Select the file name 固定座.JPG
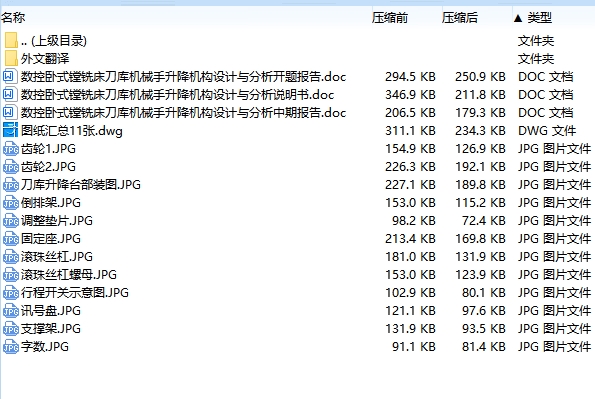 51,239
